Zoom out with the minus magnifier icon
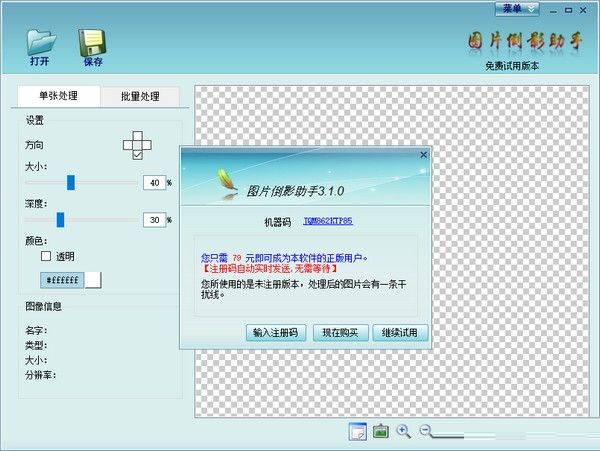Viewport: 600px width, 451px height. [426, 431]
